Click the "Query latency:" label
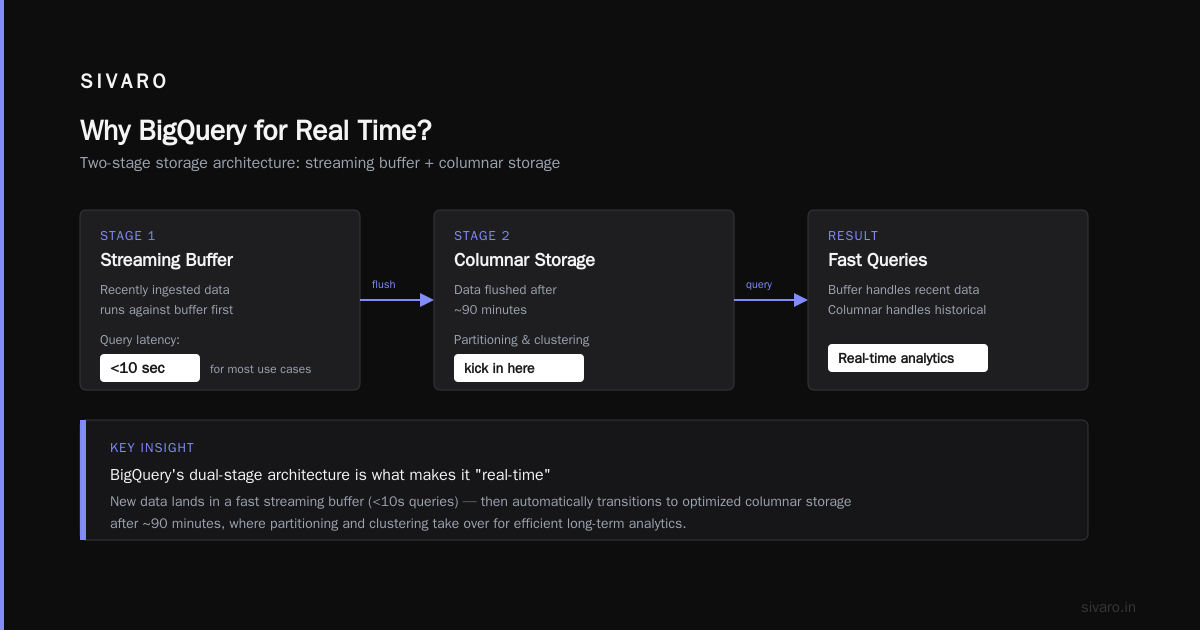The image size is (1200, 630). pos(140,340)
